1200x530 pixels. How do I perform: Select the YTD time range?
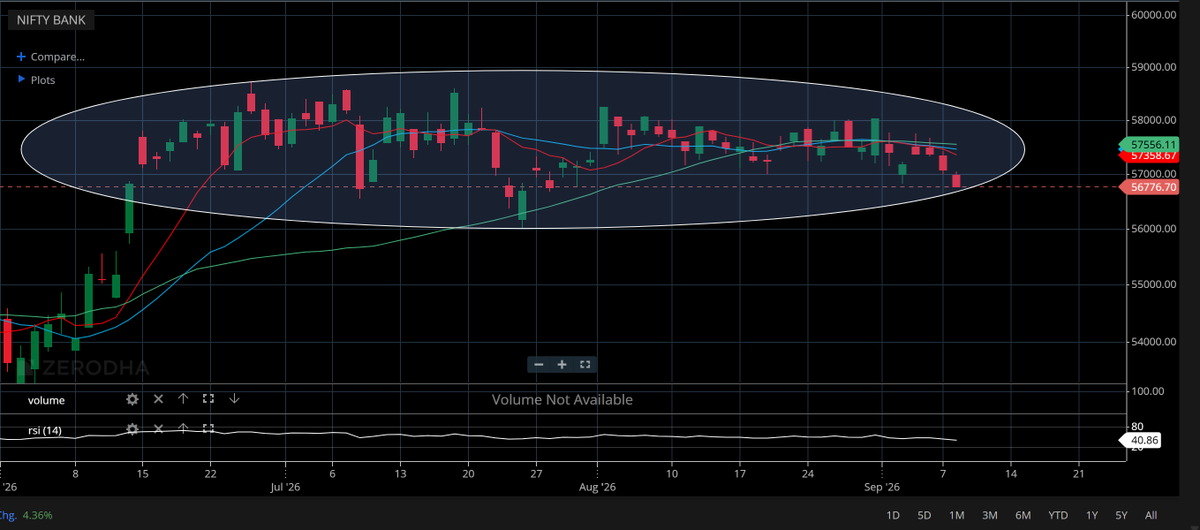1058,516
